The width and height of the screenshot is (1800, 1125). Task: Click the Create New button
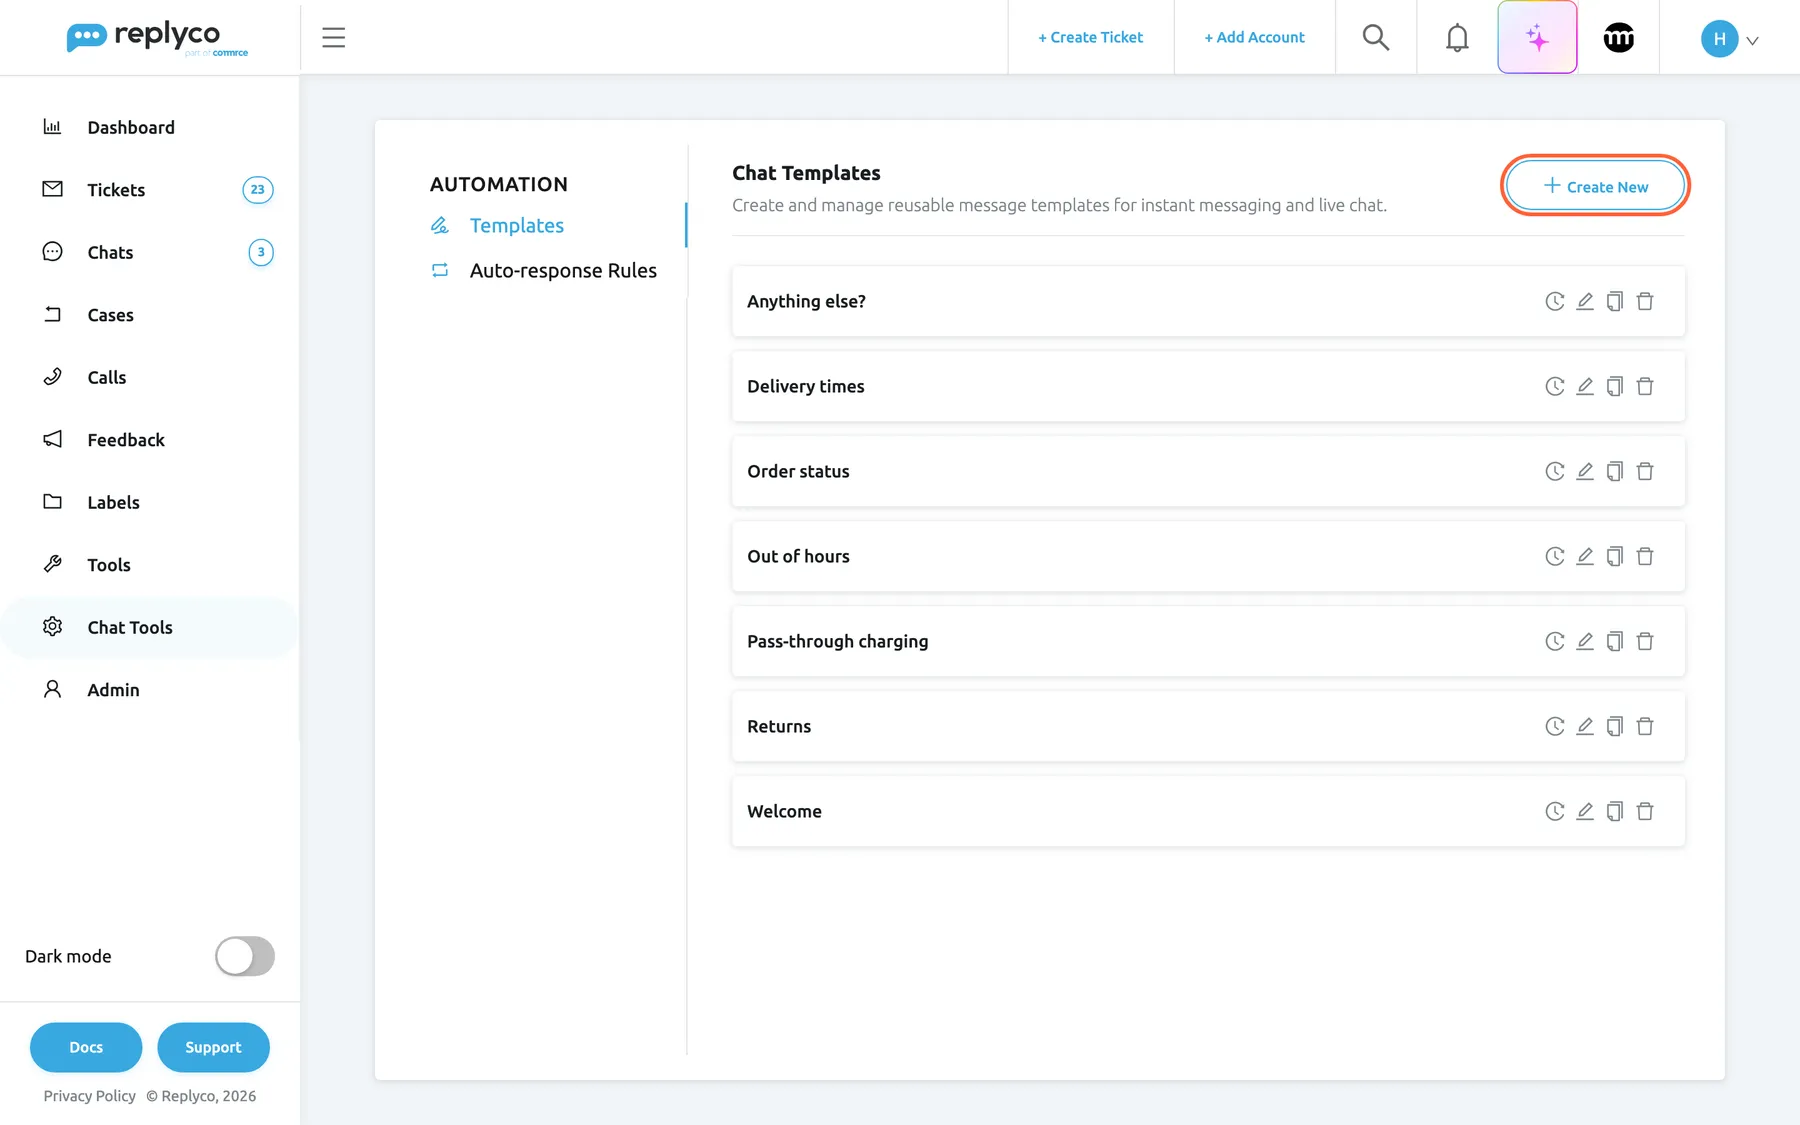[x=1595, y=186]
